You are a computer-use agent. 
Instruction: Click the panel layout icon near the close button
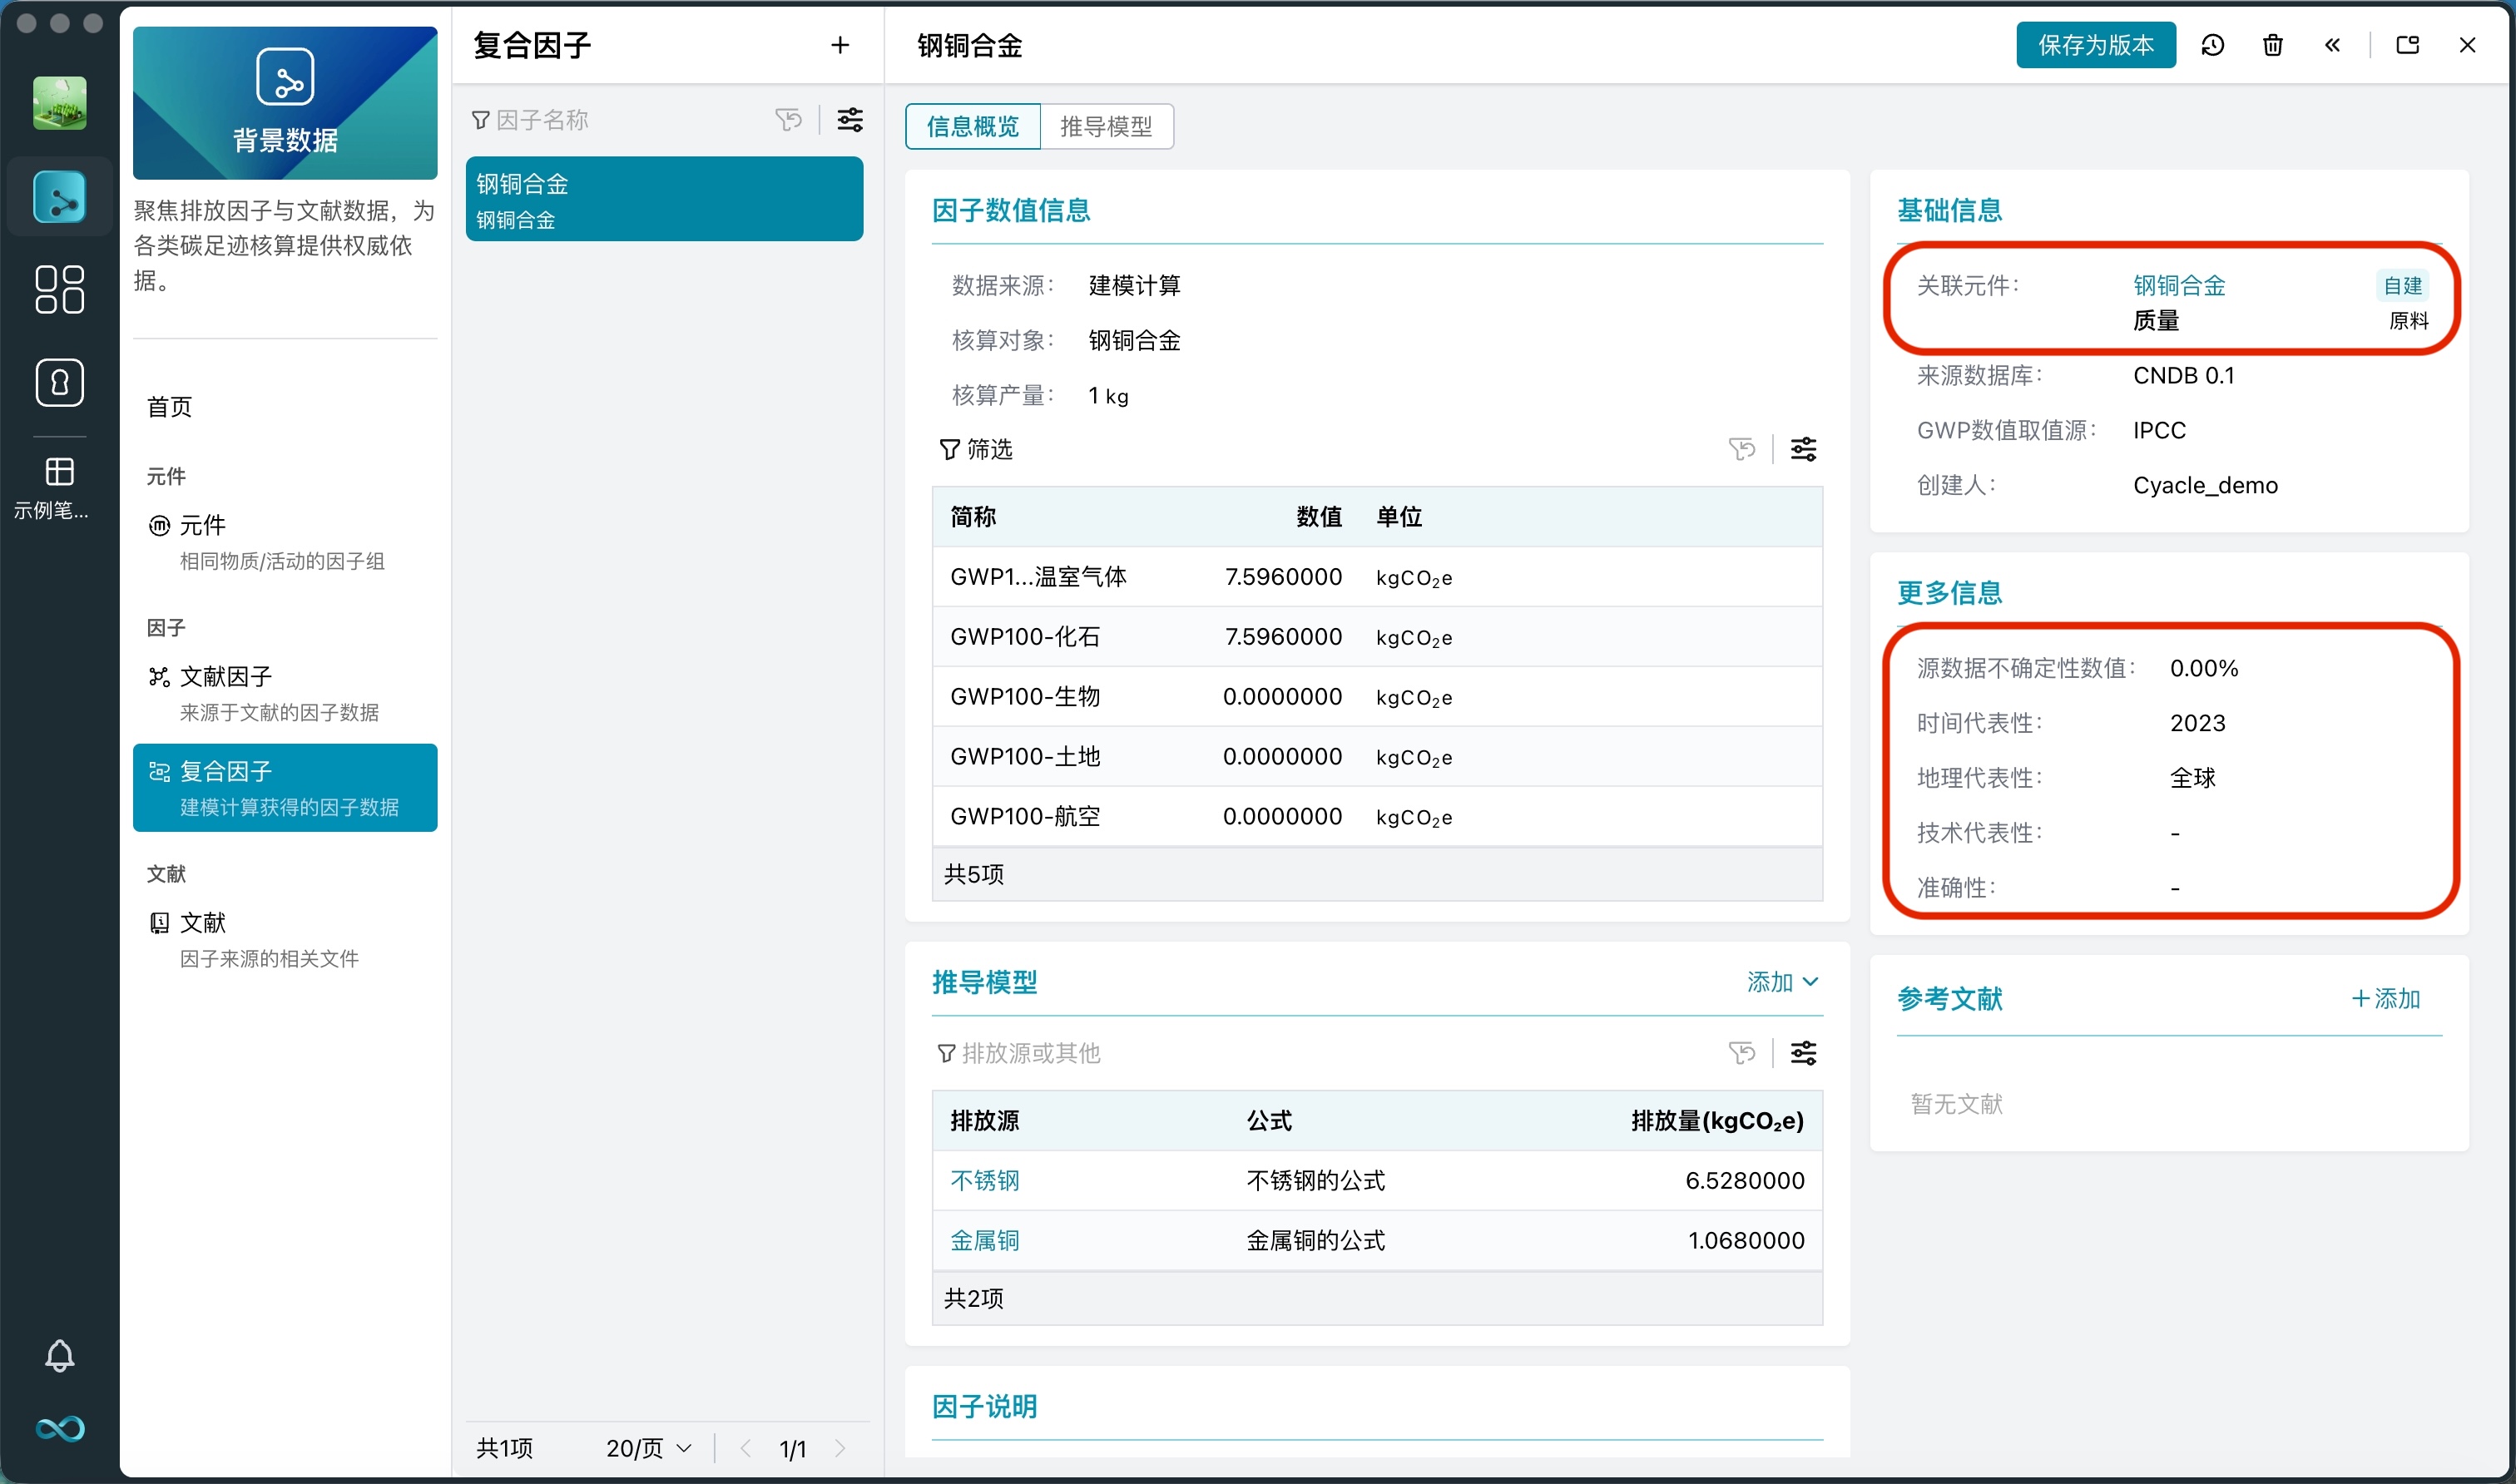click(x=2407, y=45)
